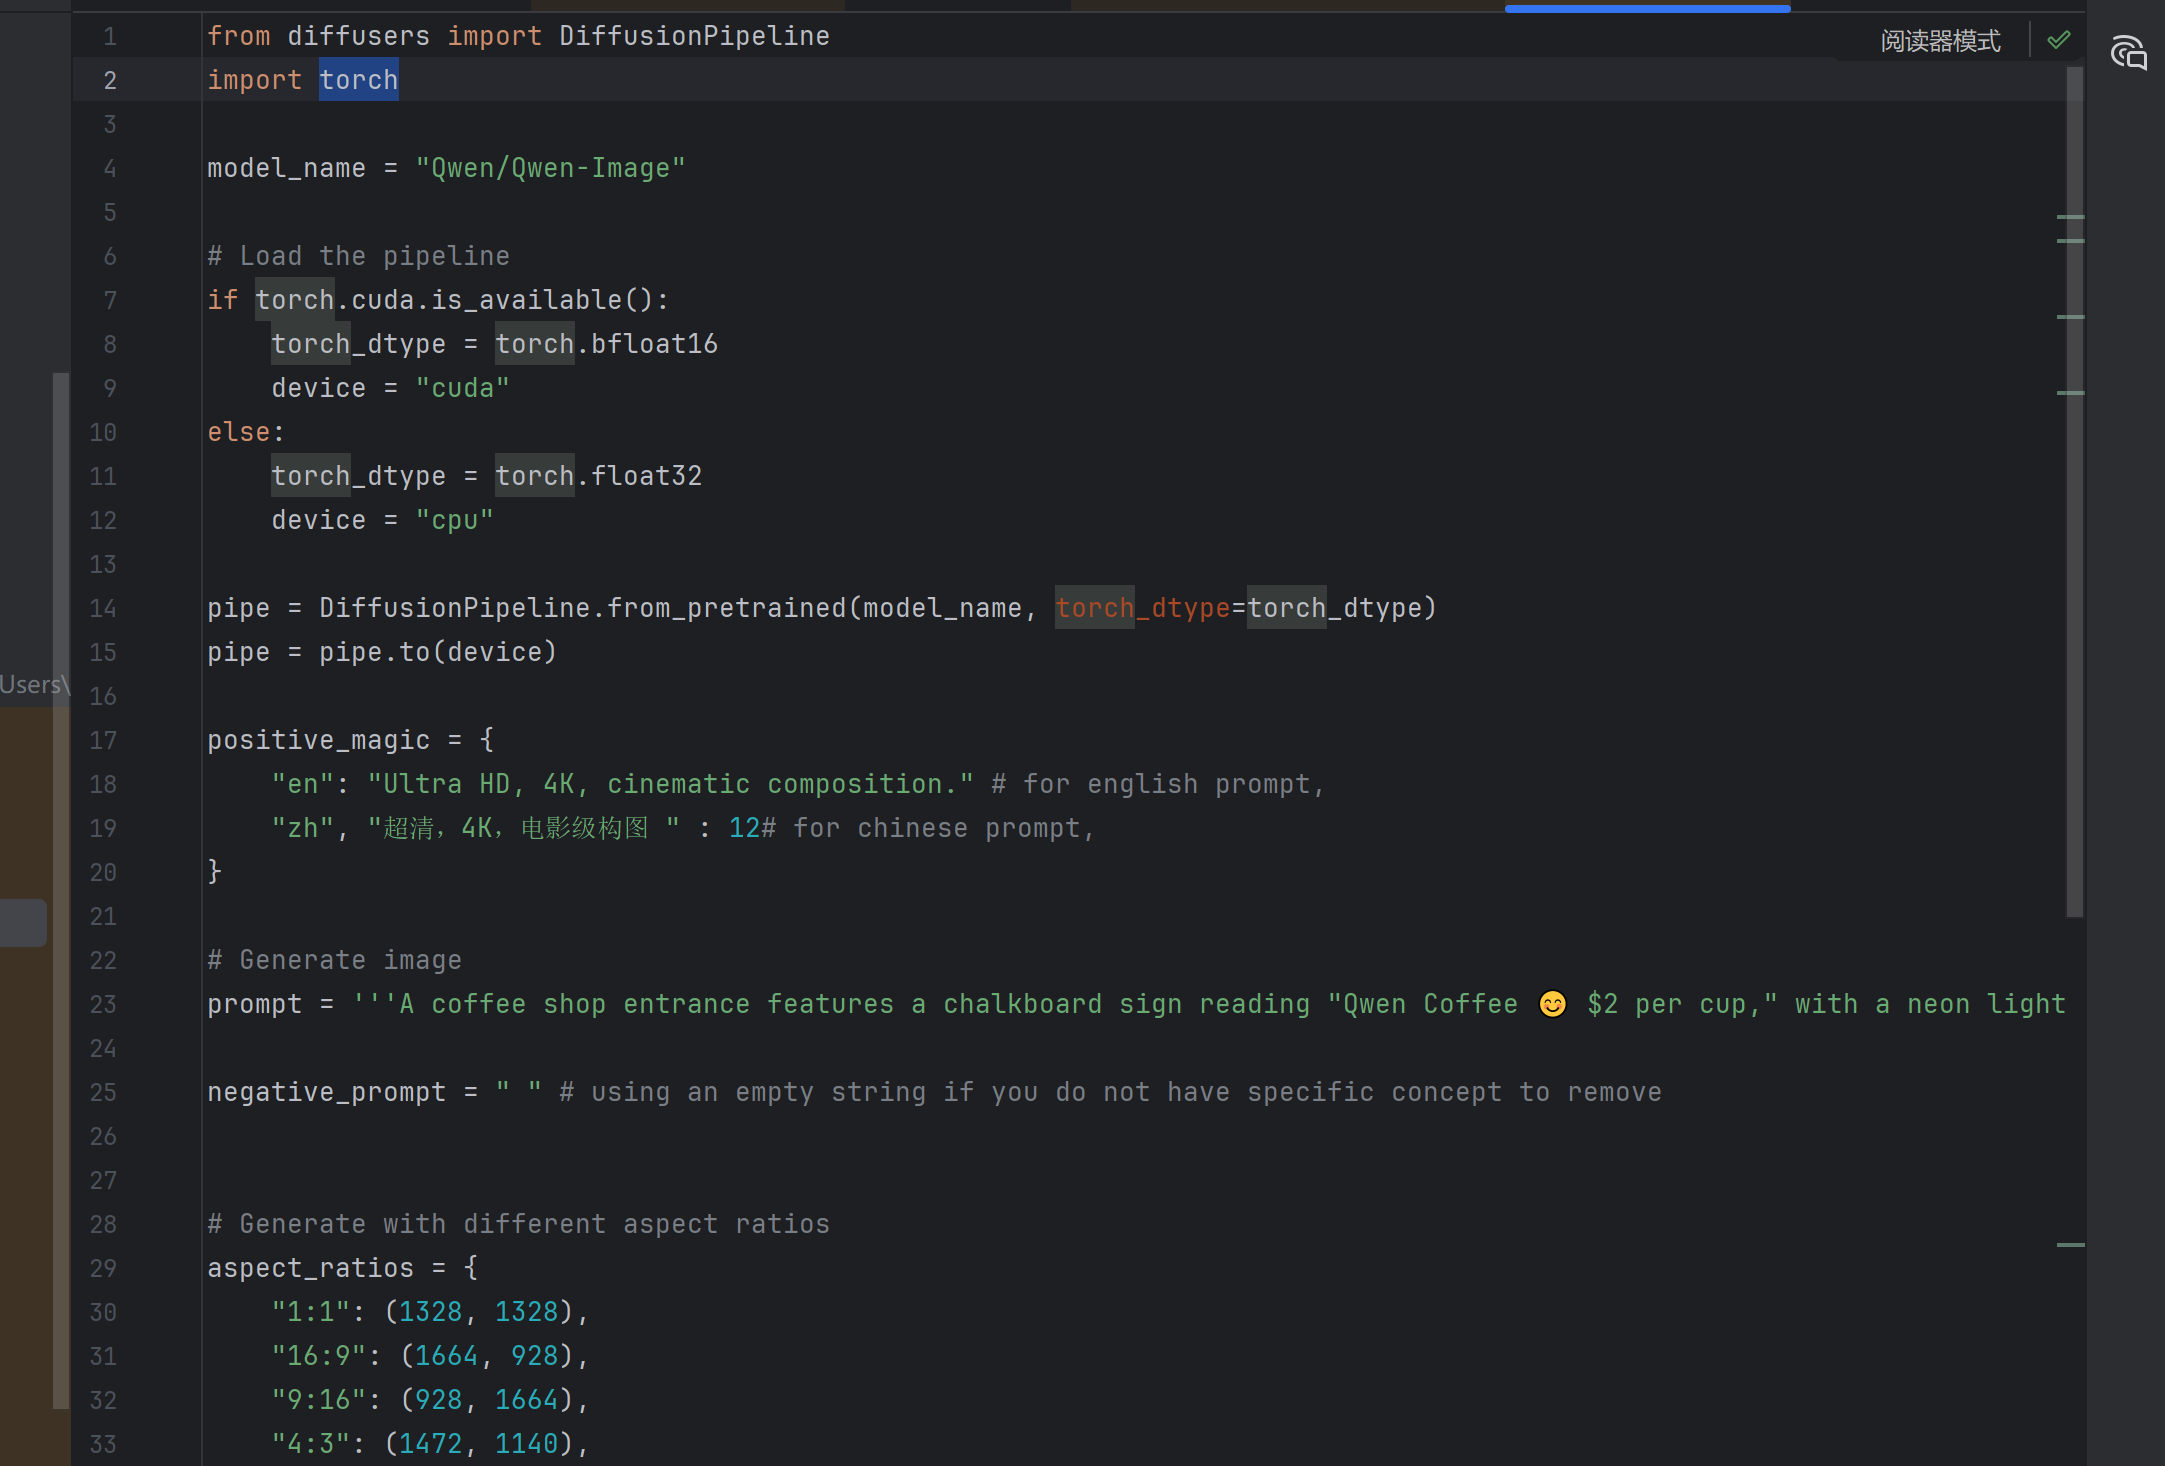
Task: Click the topmost marker on the error stripe
Action: tap(2070, 217)
